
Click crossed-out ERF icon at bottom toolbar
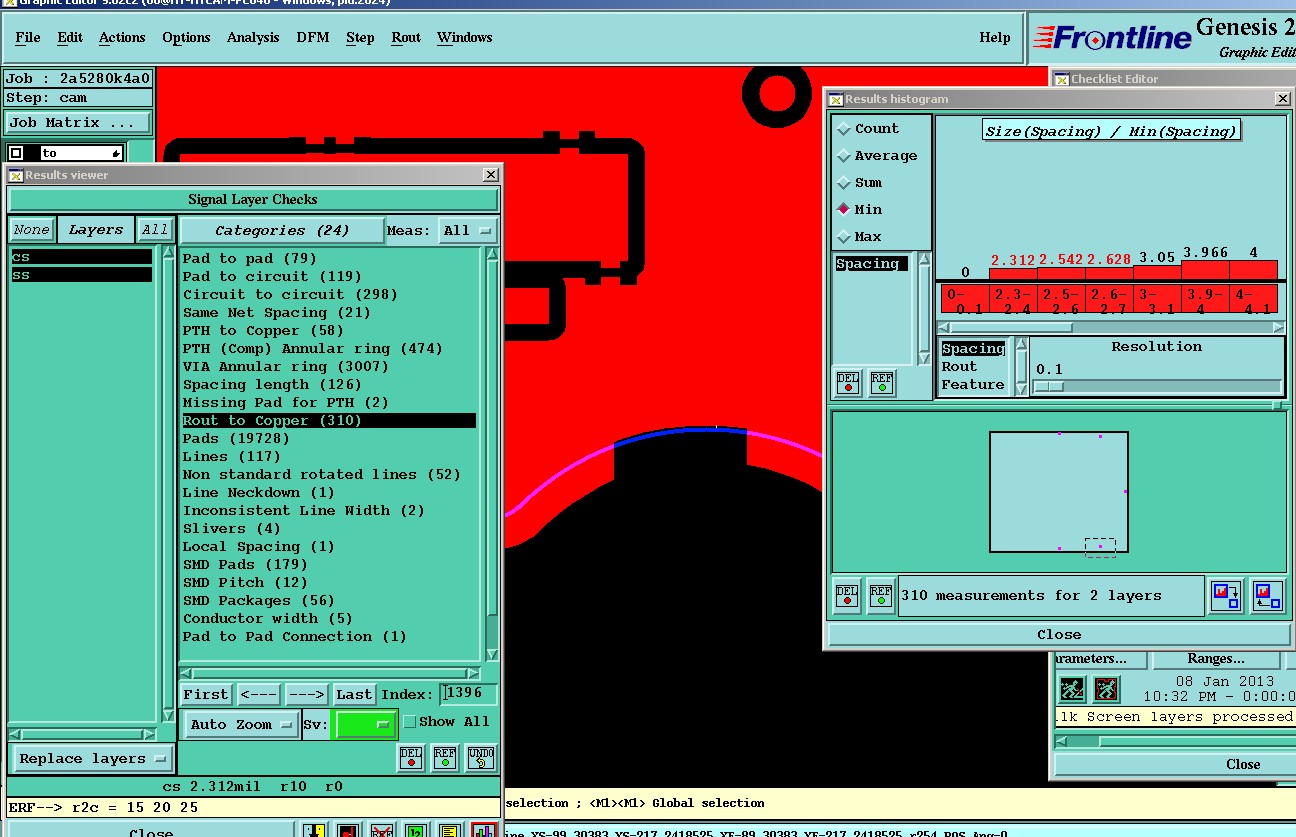[x=382, y=830]
